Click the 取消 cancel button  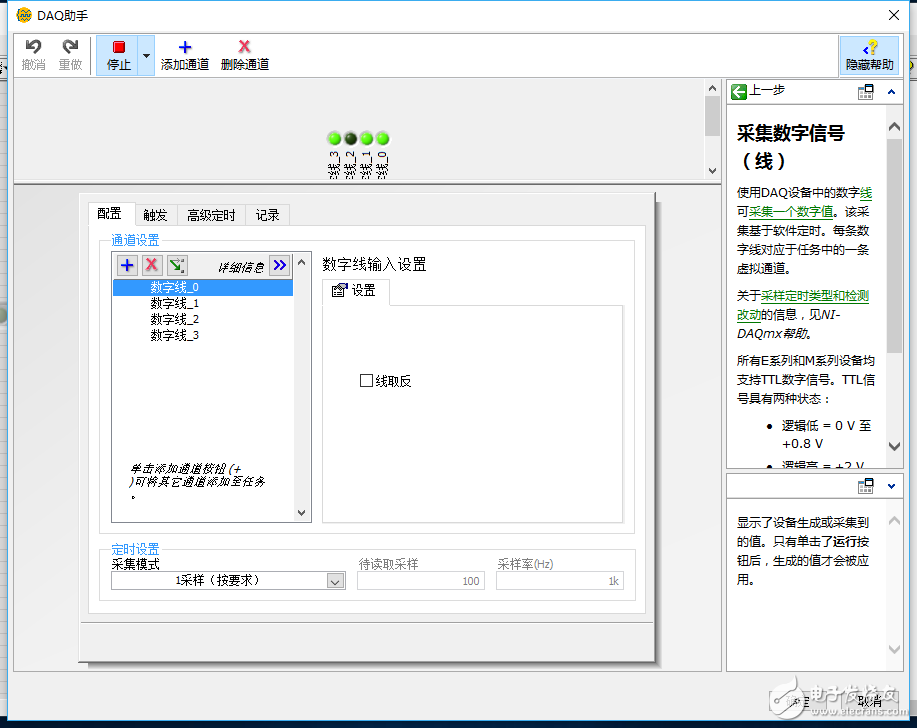click(870, 701)
